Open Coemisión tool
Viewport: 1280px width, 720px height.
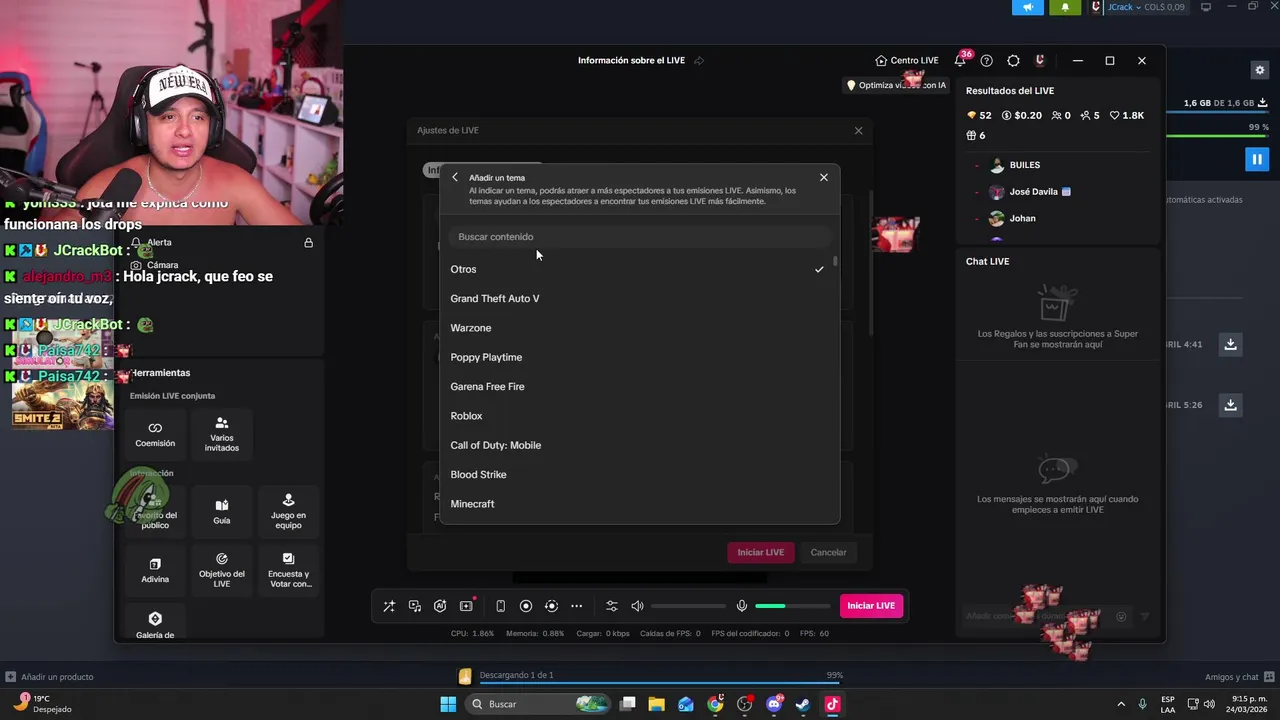(x=155, y=434)
